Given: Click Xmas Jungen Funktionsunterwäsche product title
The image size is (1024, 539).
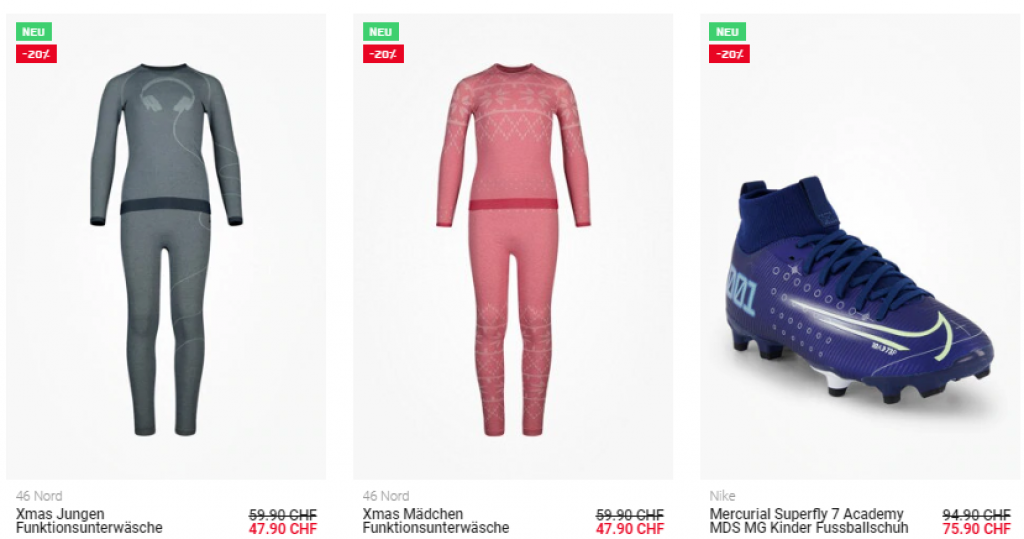Looking at the screenshot, I should pyautogui.click(x=89, y=521).
